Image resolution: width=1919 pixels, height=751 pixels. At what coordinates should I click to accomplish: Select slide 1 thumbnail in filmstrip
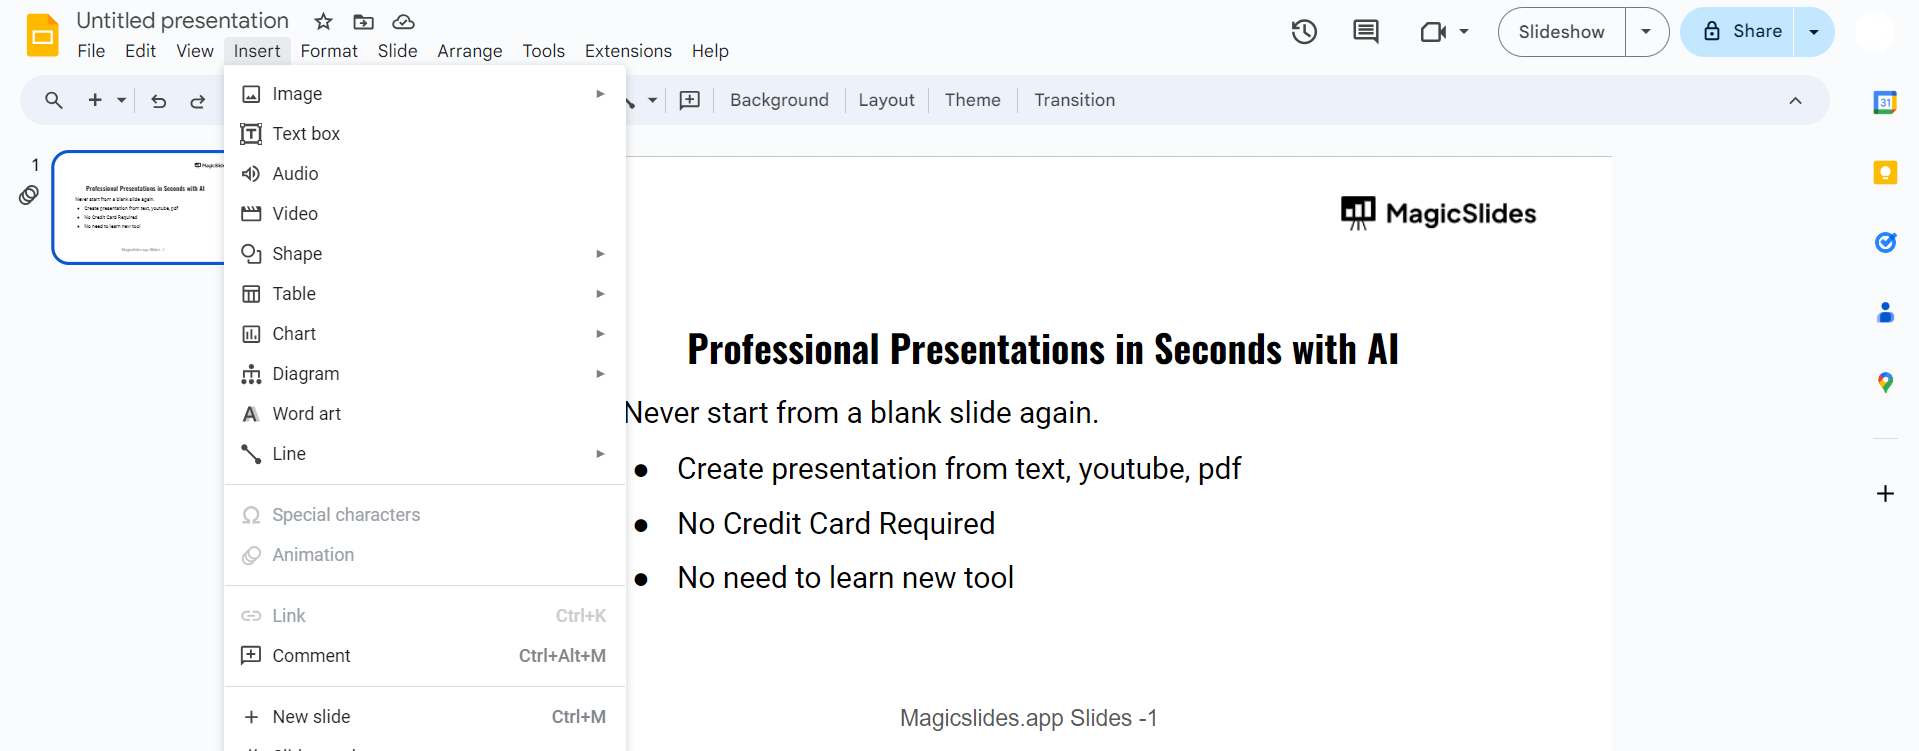coord(139,207)
